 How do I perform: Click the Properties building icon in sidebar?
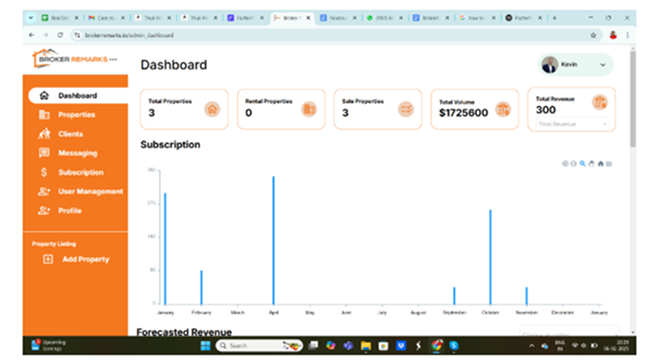tap(44, 114)
